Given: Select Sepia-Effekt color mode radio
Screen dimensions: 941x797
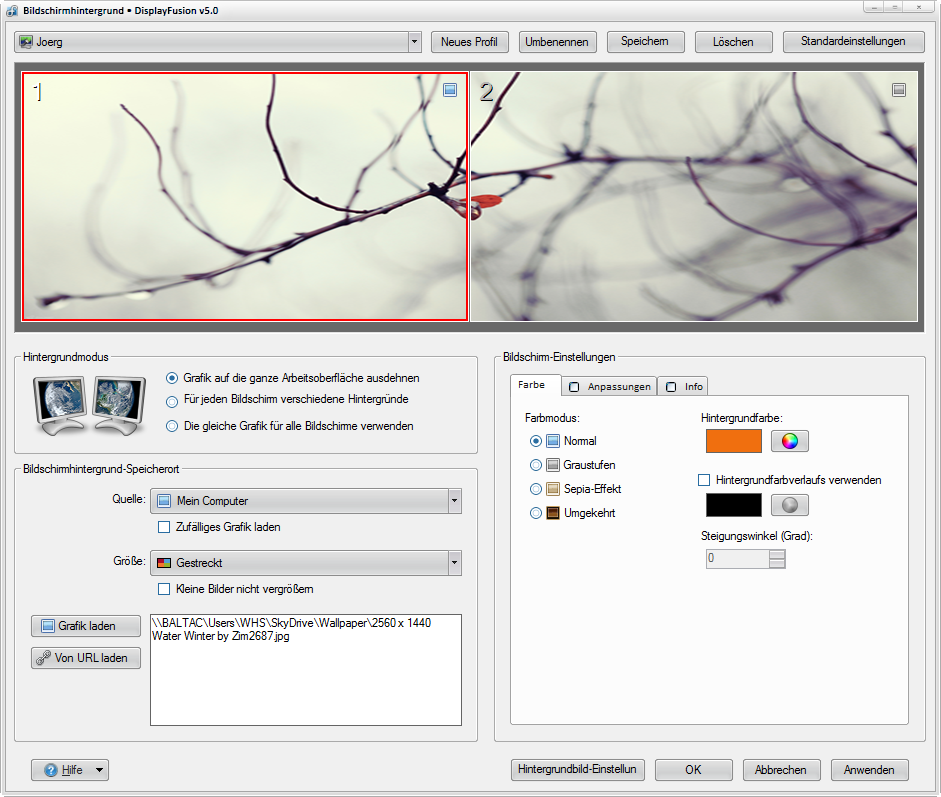Looking at the screenshot, I should (536, 489).
